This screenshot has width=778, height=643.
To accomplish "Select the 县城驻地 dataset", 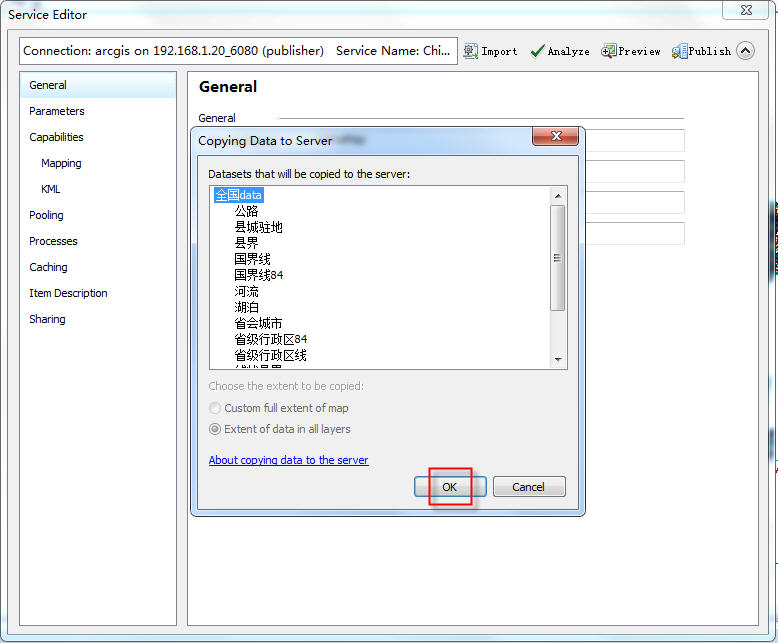I will point(258,227).
